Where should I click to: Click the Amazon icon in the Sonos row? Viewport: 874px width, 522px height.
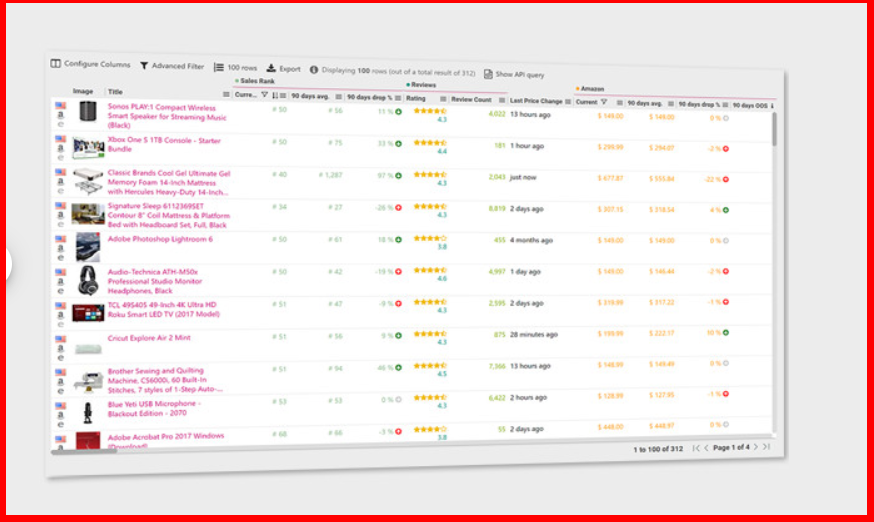coord(60,115)
